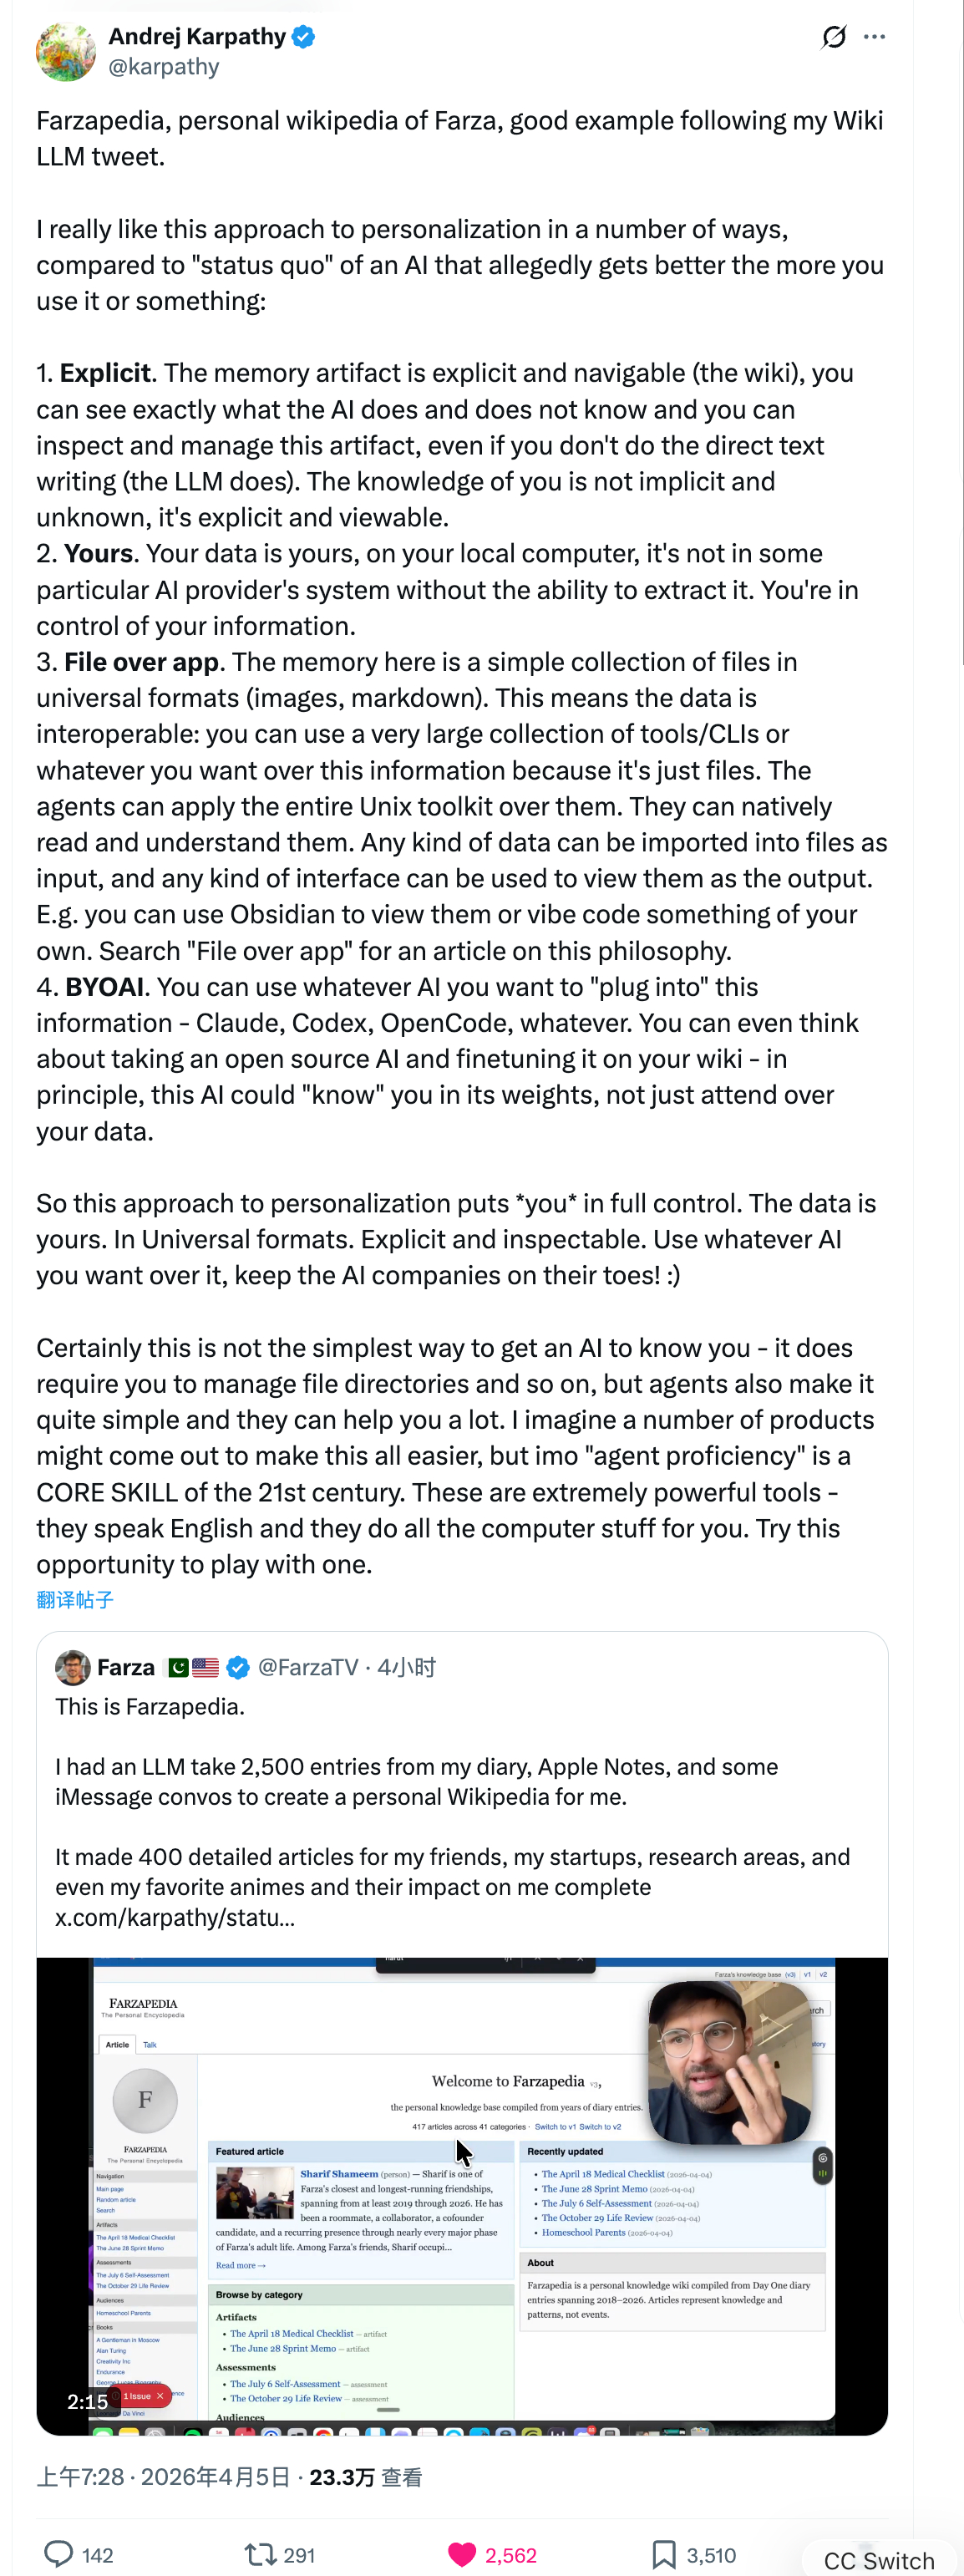Viewport: 964px width, 2576px height.
Task: Open the knowledge base version selector (v3)
Action: point(791,1975)
